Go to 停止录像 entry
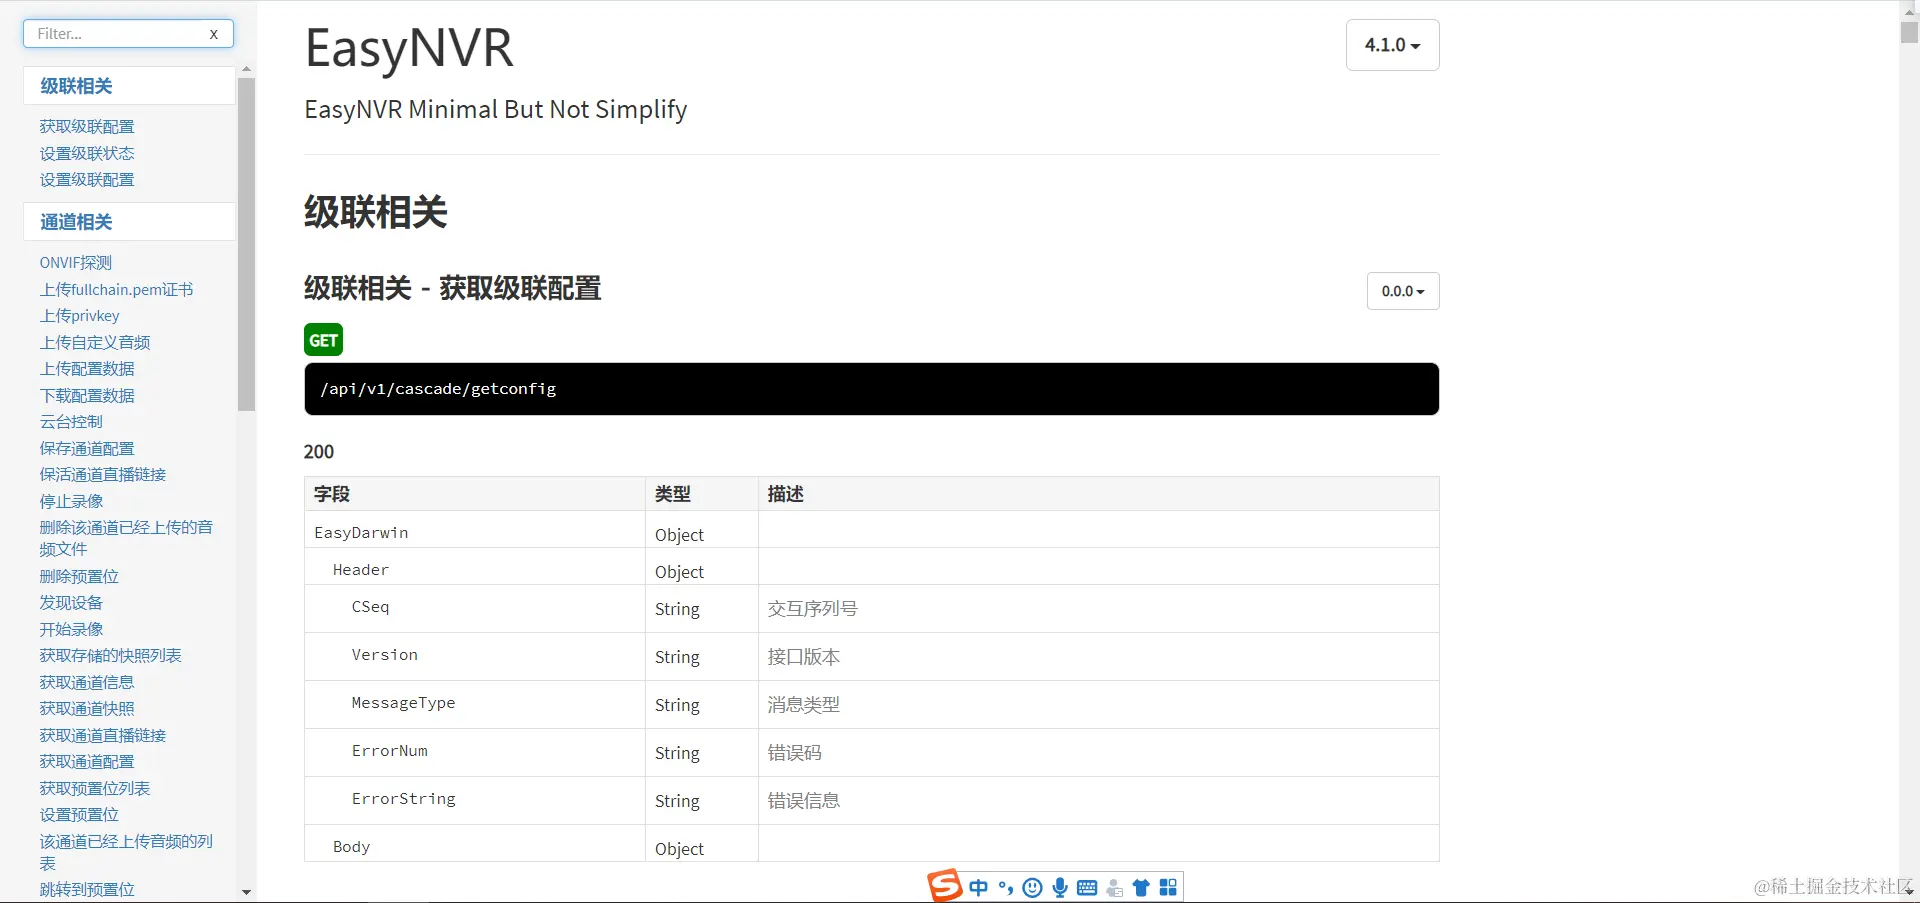This screenshot has width=1920, height=903. tap(71, 501)
